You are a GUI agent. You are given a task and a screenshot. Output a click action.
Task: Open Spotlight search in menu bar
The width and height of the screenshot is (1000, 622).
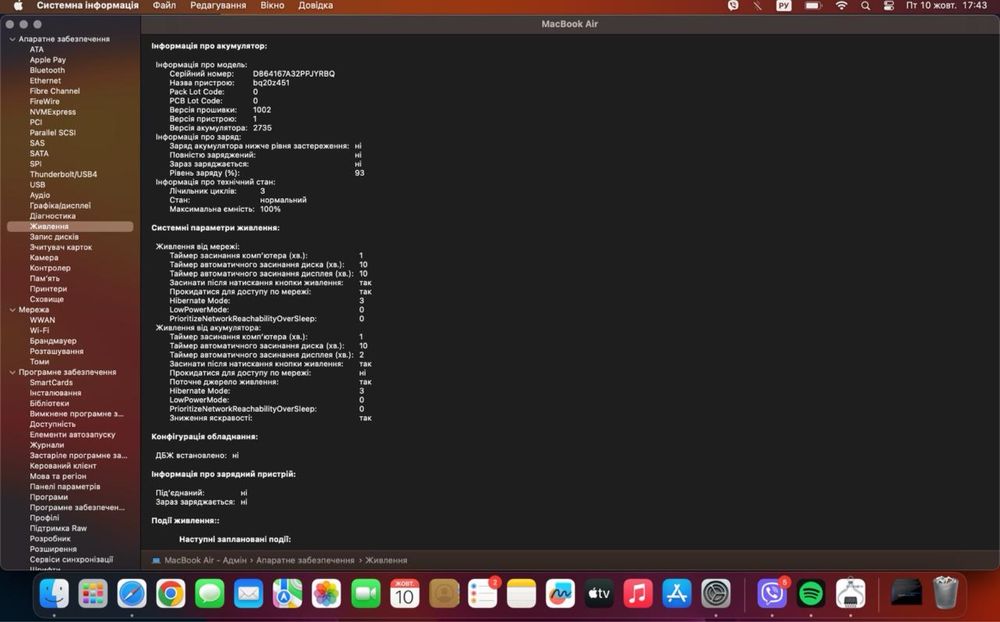[865, 6]
